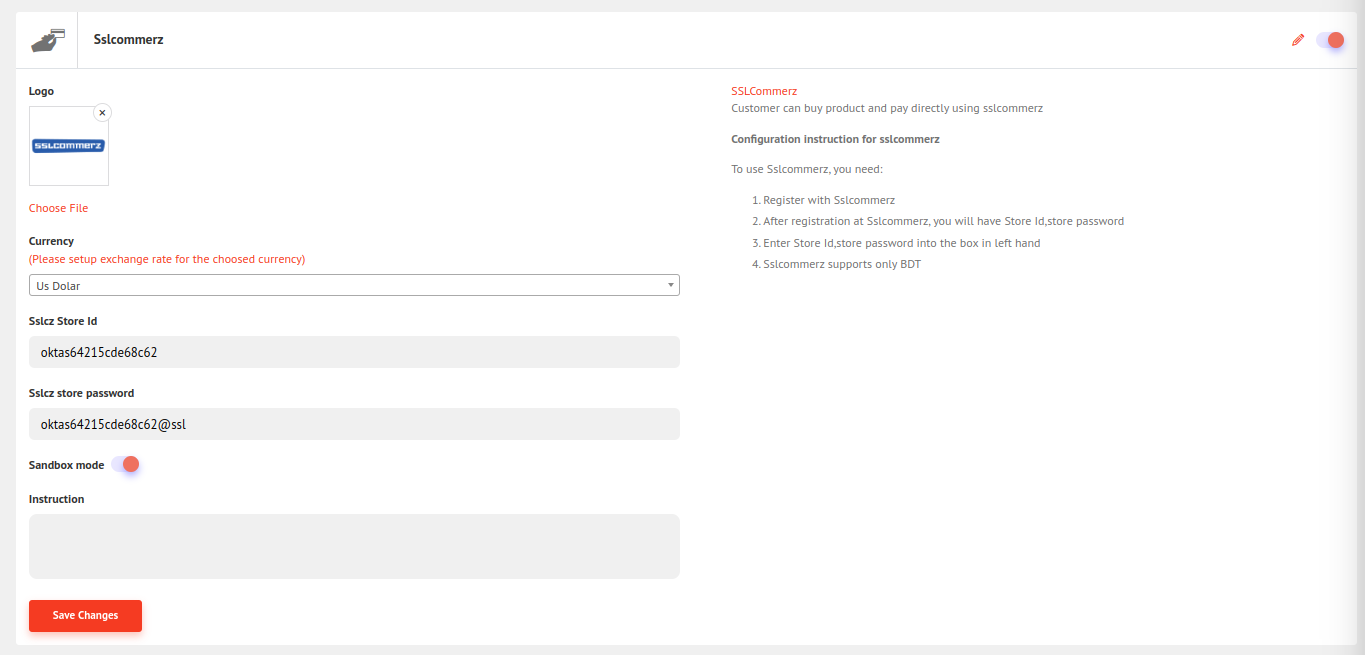Click the Choose File link
Viewport: 1365px width, 655px height.
58,208
